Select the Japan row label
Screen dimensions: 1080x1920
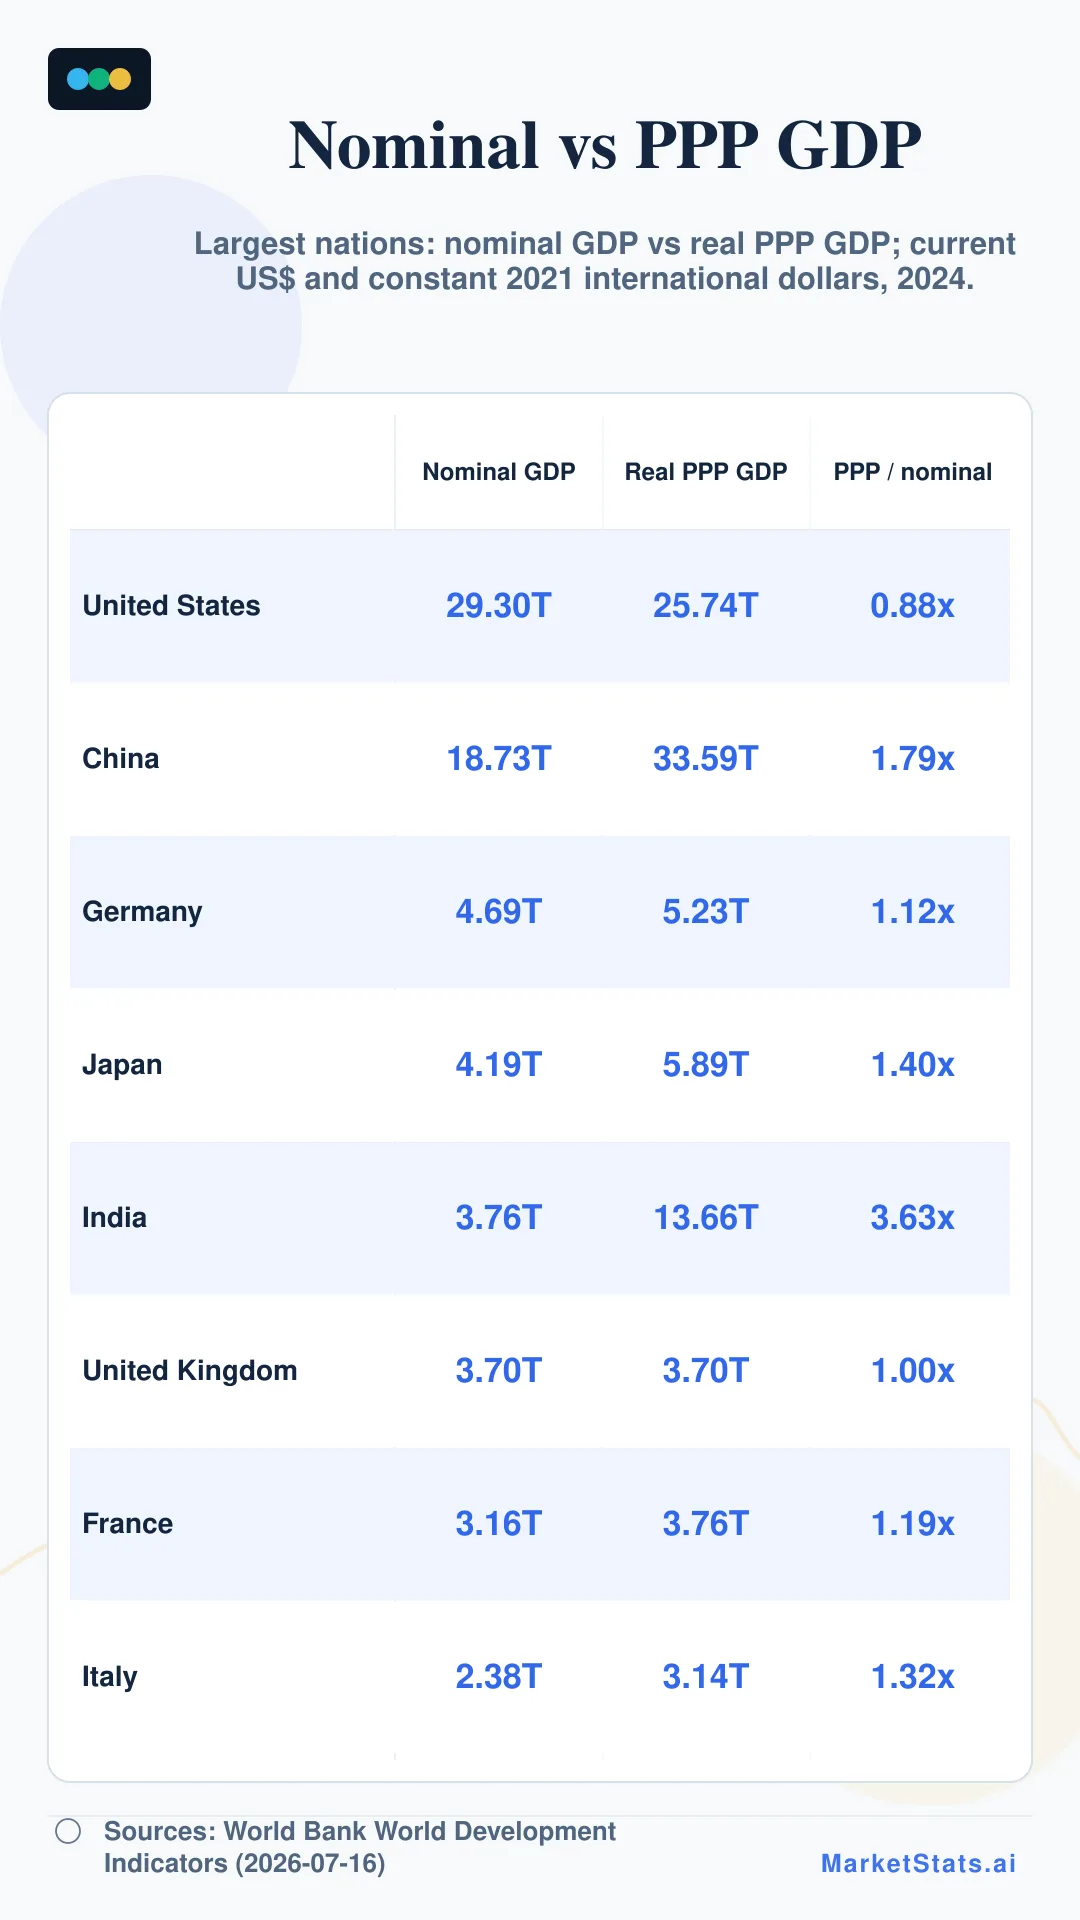click(122, 1065)
